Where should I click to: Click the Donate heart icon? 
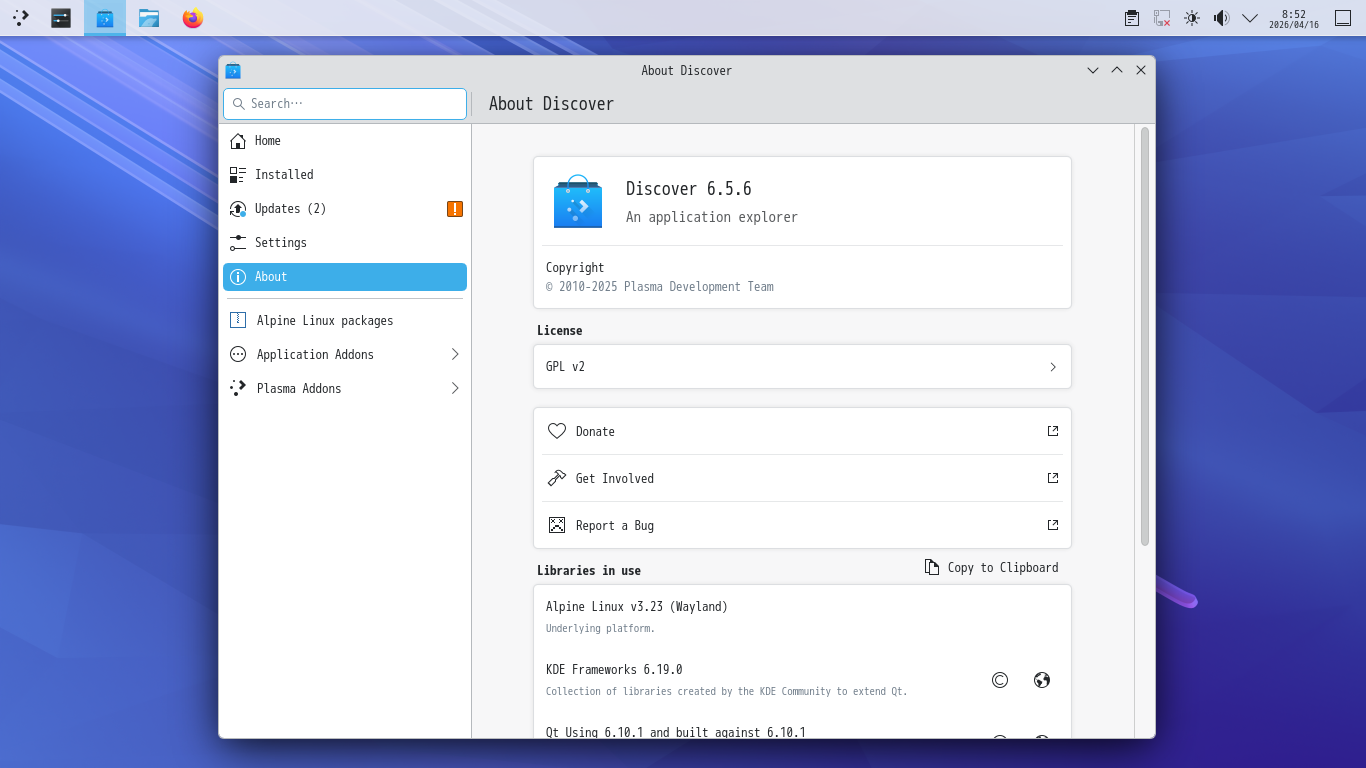point(557,431)
